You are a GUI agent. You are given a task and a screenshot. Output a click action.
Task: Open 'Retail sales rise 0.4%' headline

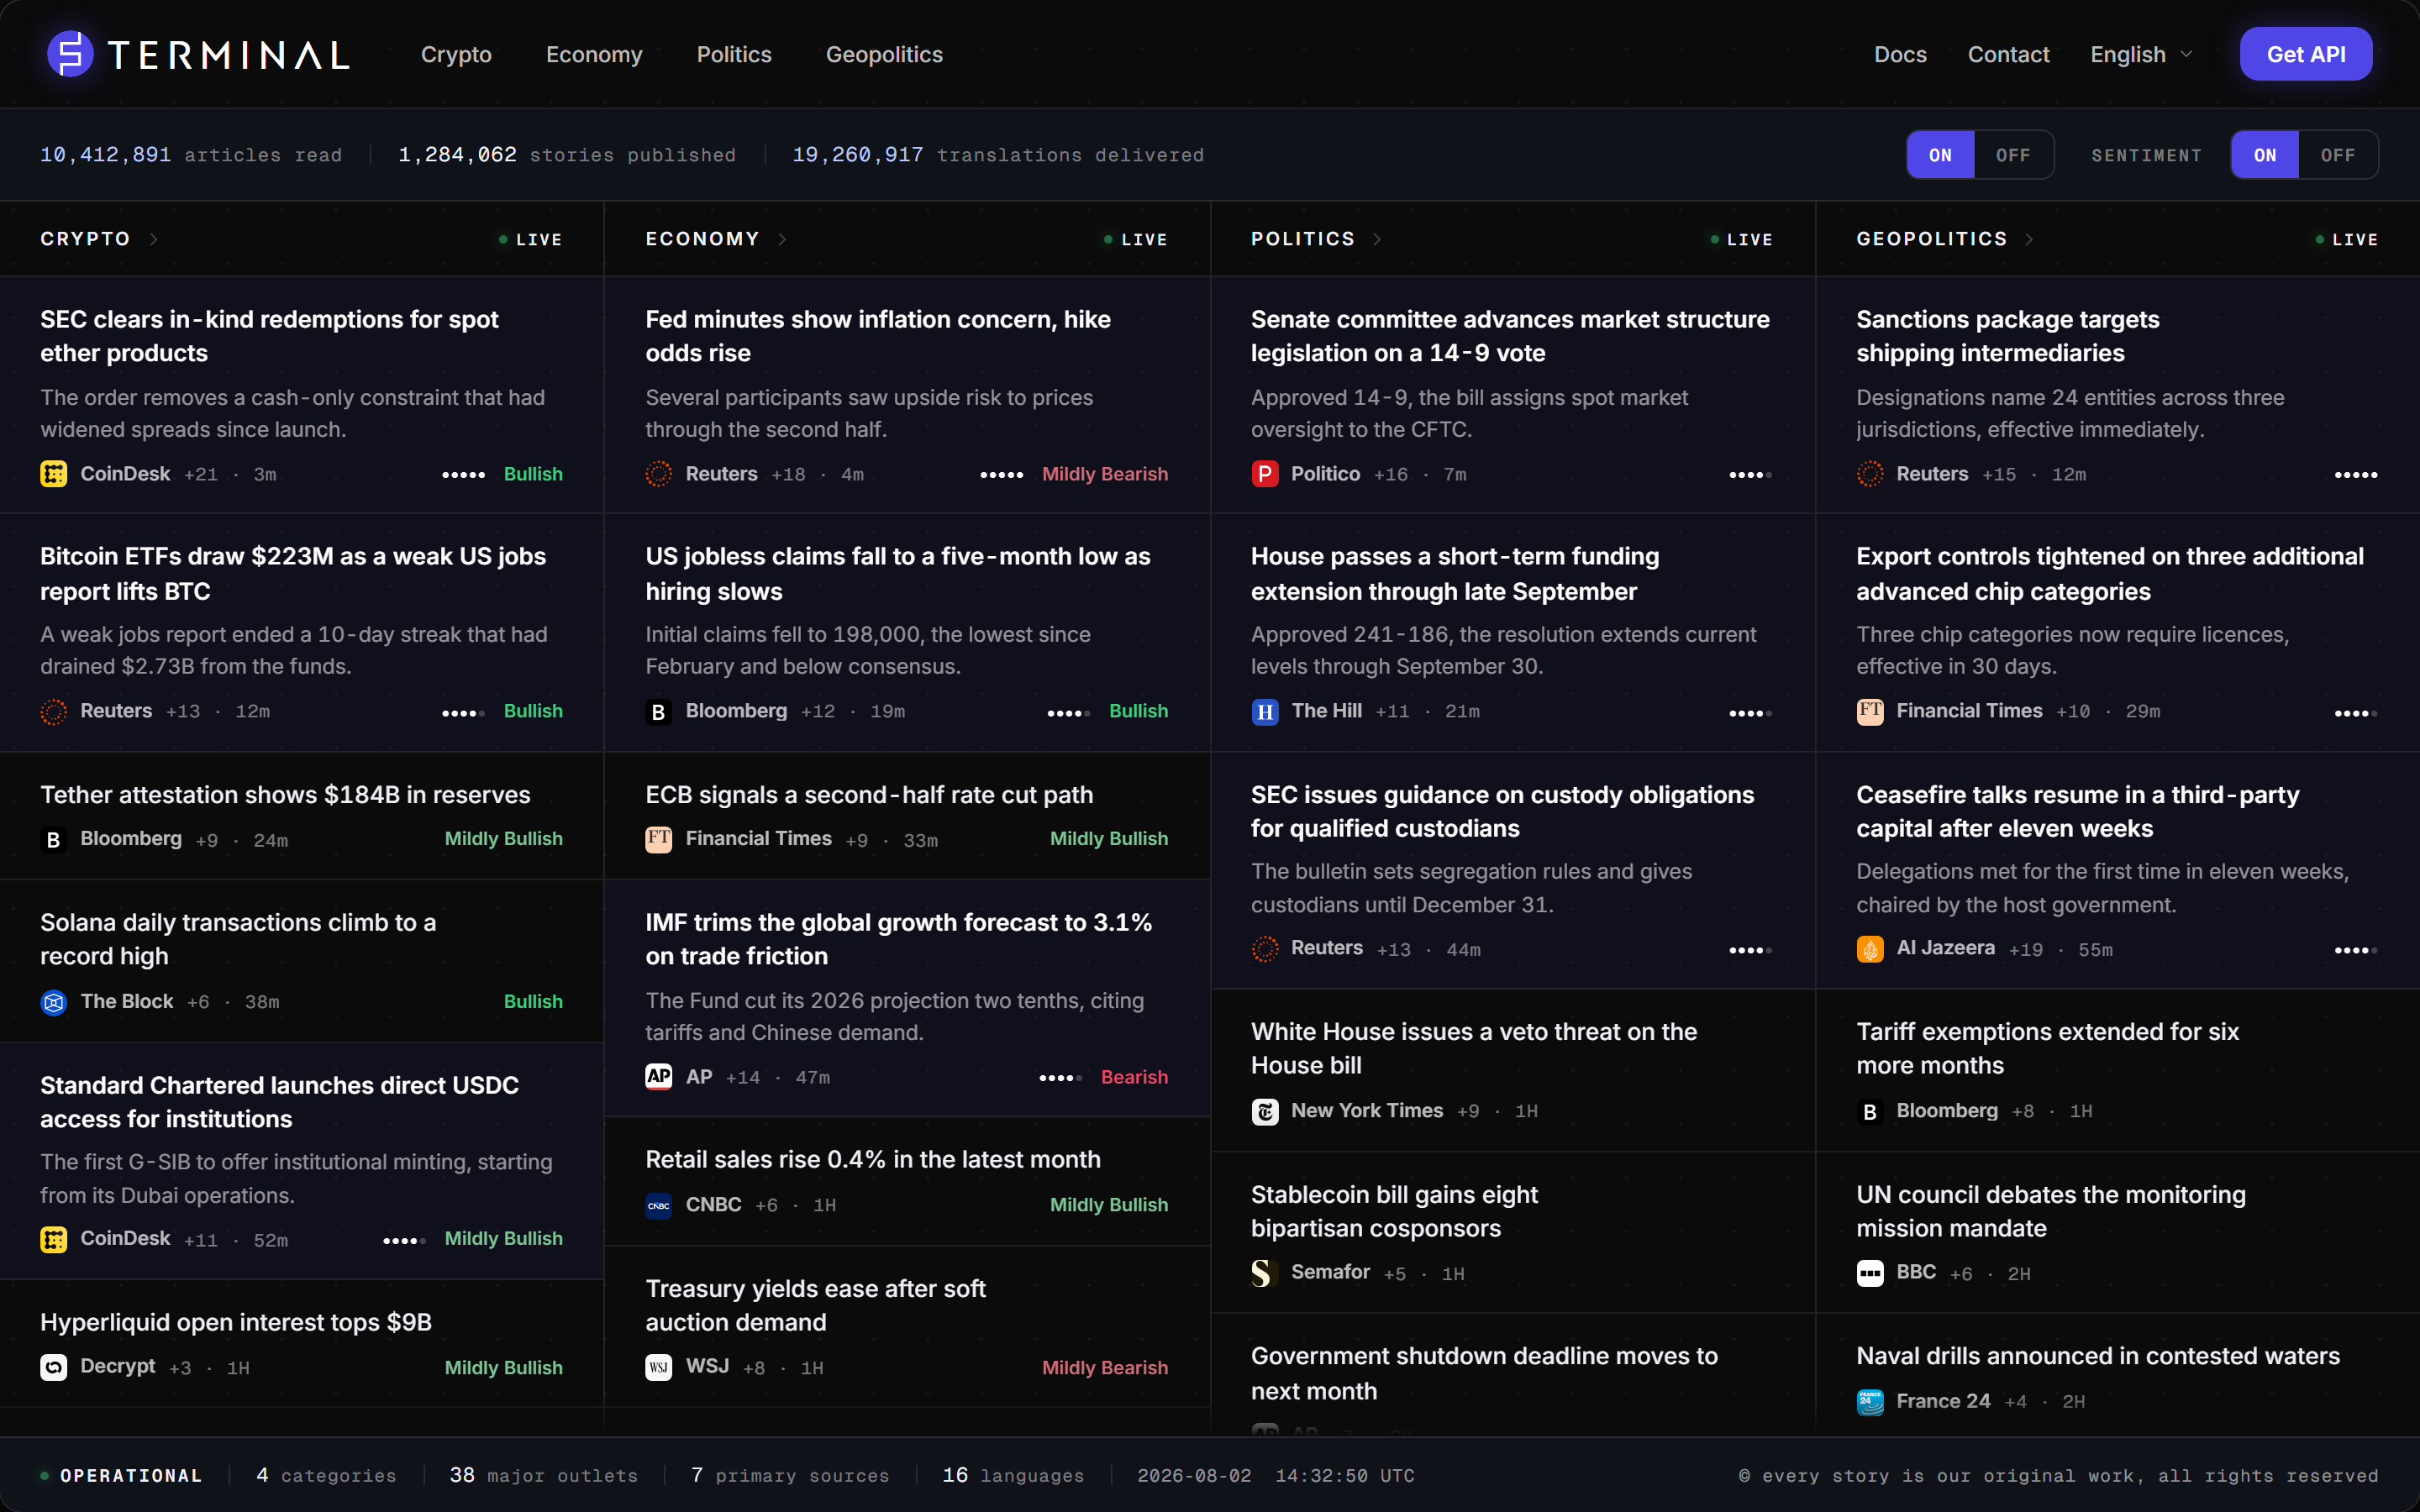pyautogui.click(x=873, y=1159)
